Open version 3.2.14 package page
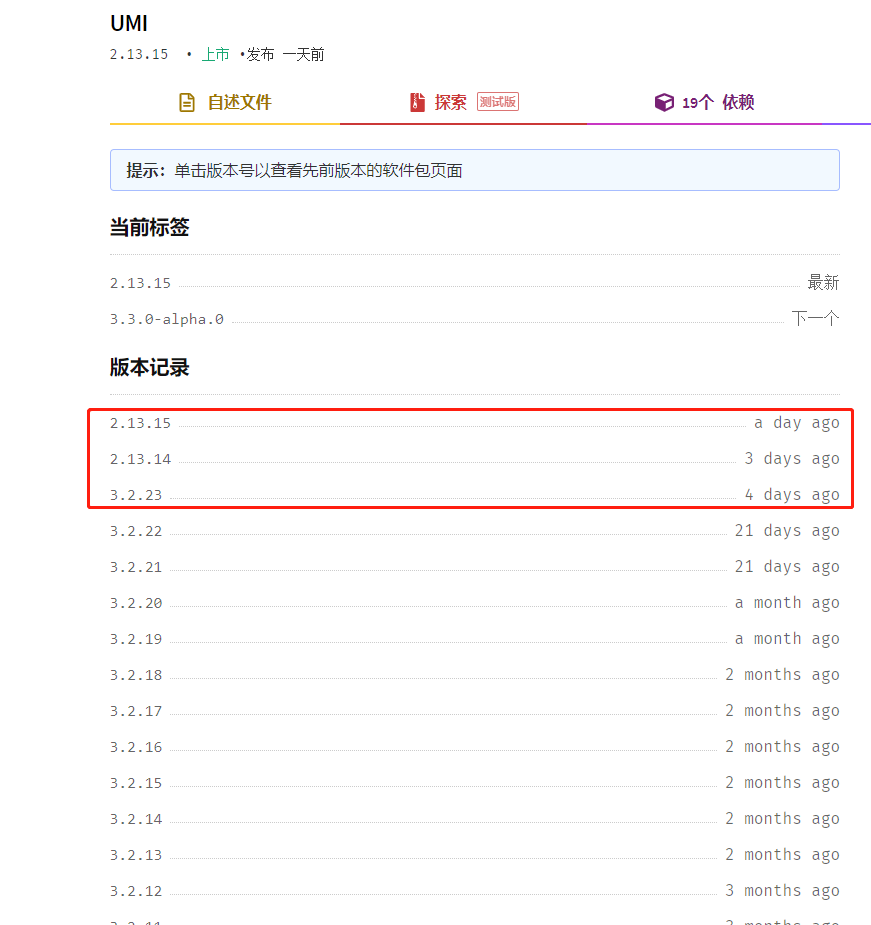The width and height of the screenshot is (871, 925). 136,819
